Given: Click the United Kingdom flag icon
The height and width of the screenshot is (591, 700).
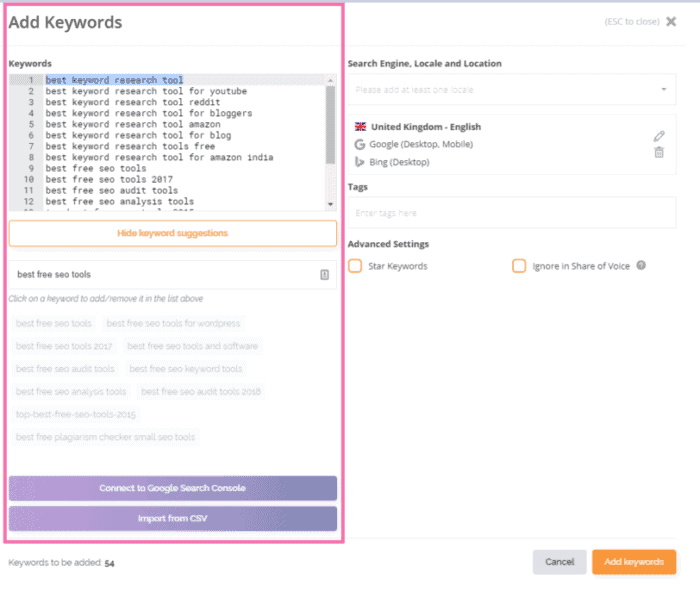Looking at the screenshot, I should coord(360,127).
